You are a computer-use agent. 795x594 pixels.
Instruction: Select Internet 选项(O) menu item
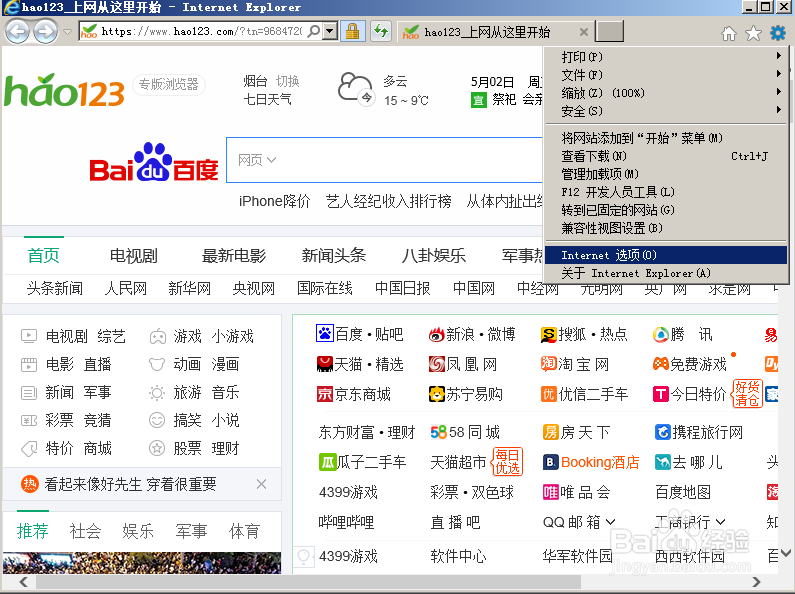click(x=666, y=255)
